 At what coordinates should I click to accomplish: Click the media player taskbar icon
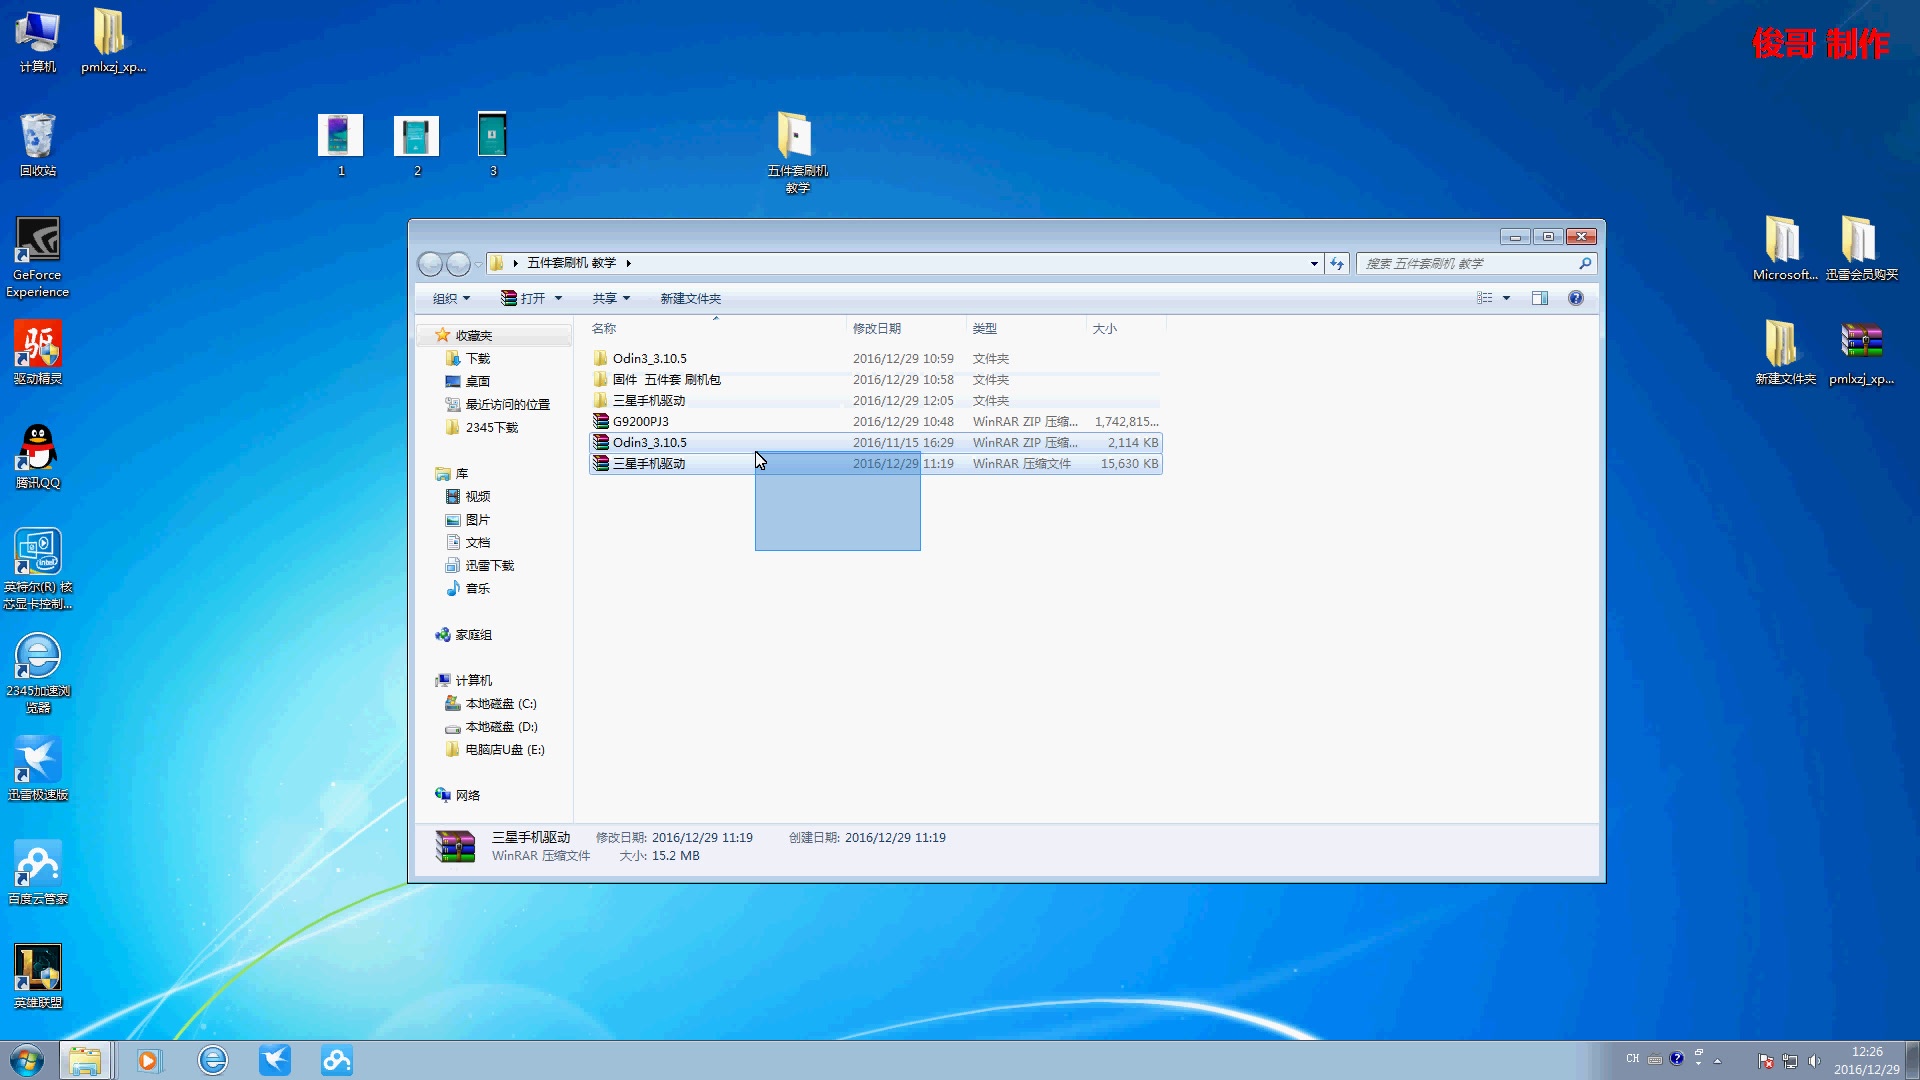pos(148,1060)
